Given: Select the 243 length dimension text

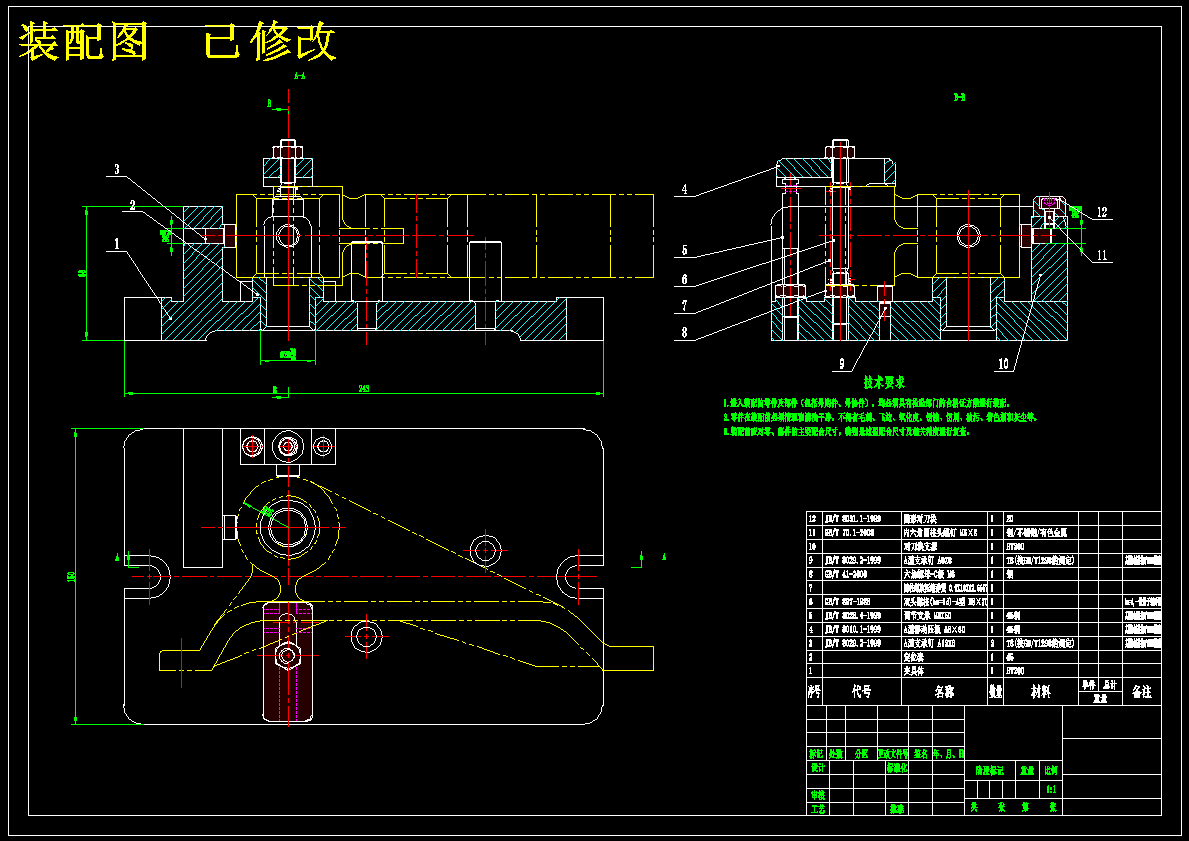Looking at the screenshot, I should (364, 388).
